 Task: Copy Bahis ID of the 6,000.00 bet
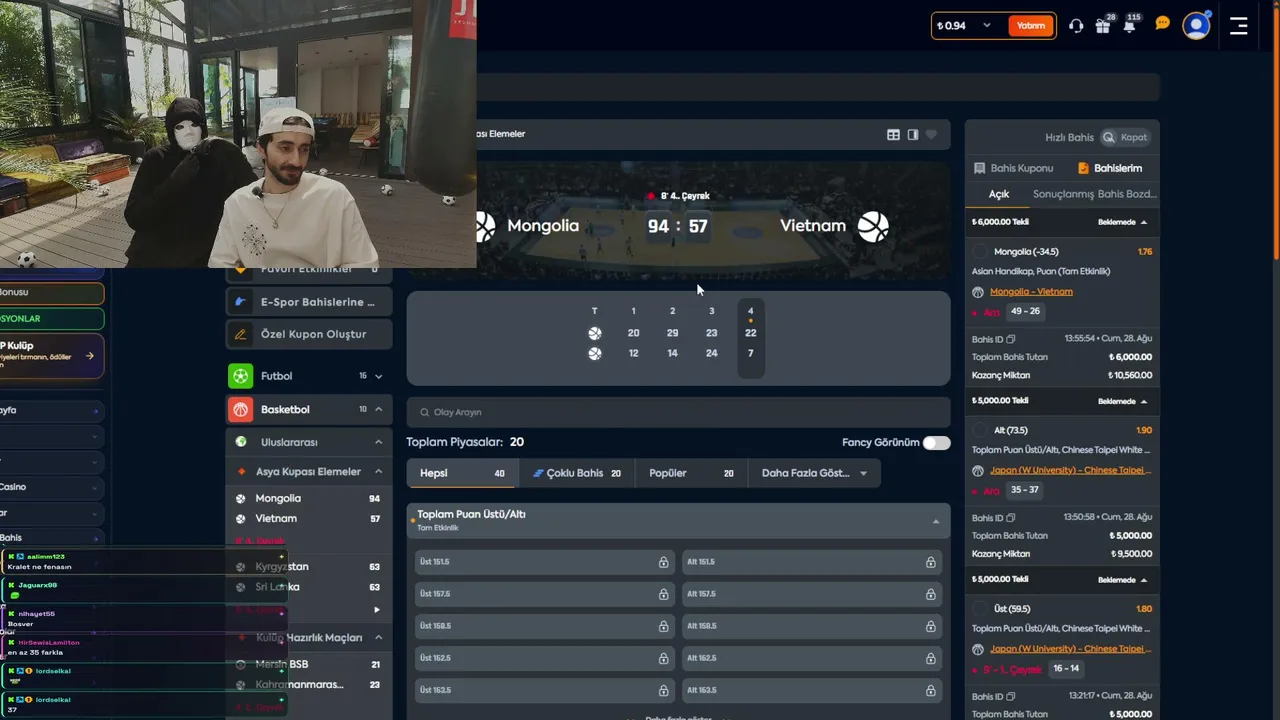pyautogui.click(x=1011, y=339)
